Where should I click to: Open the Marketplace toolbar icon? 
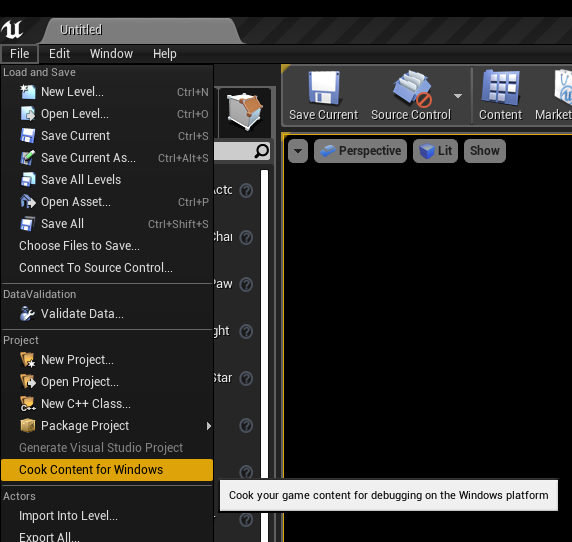(563, 88)
